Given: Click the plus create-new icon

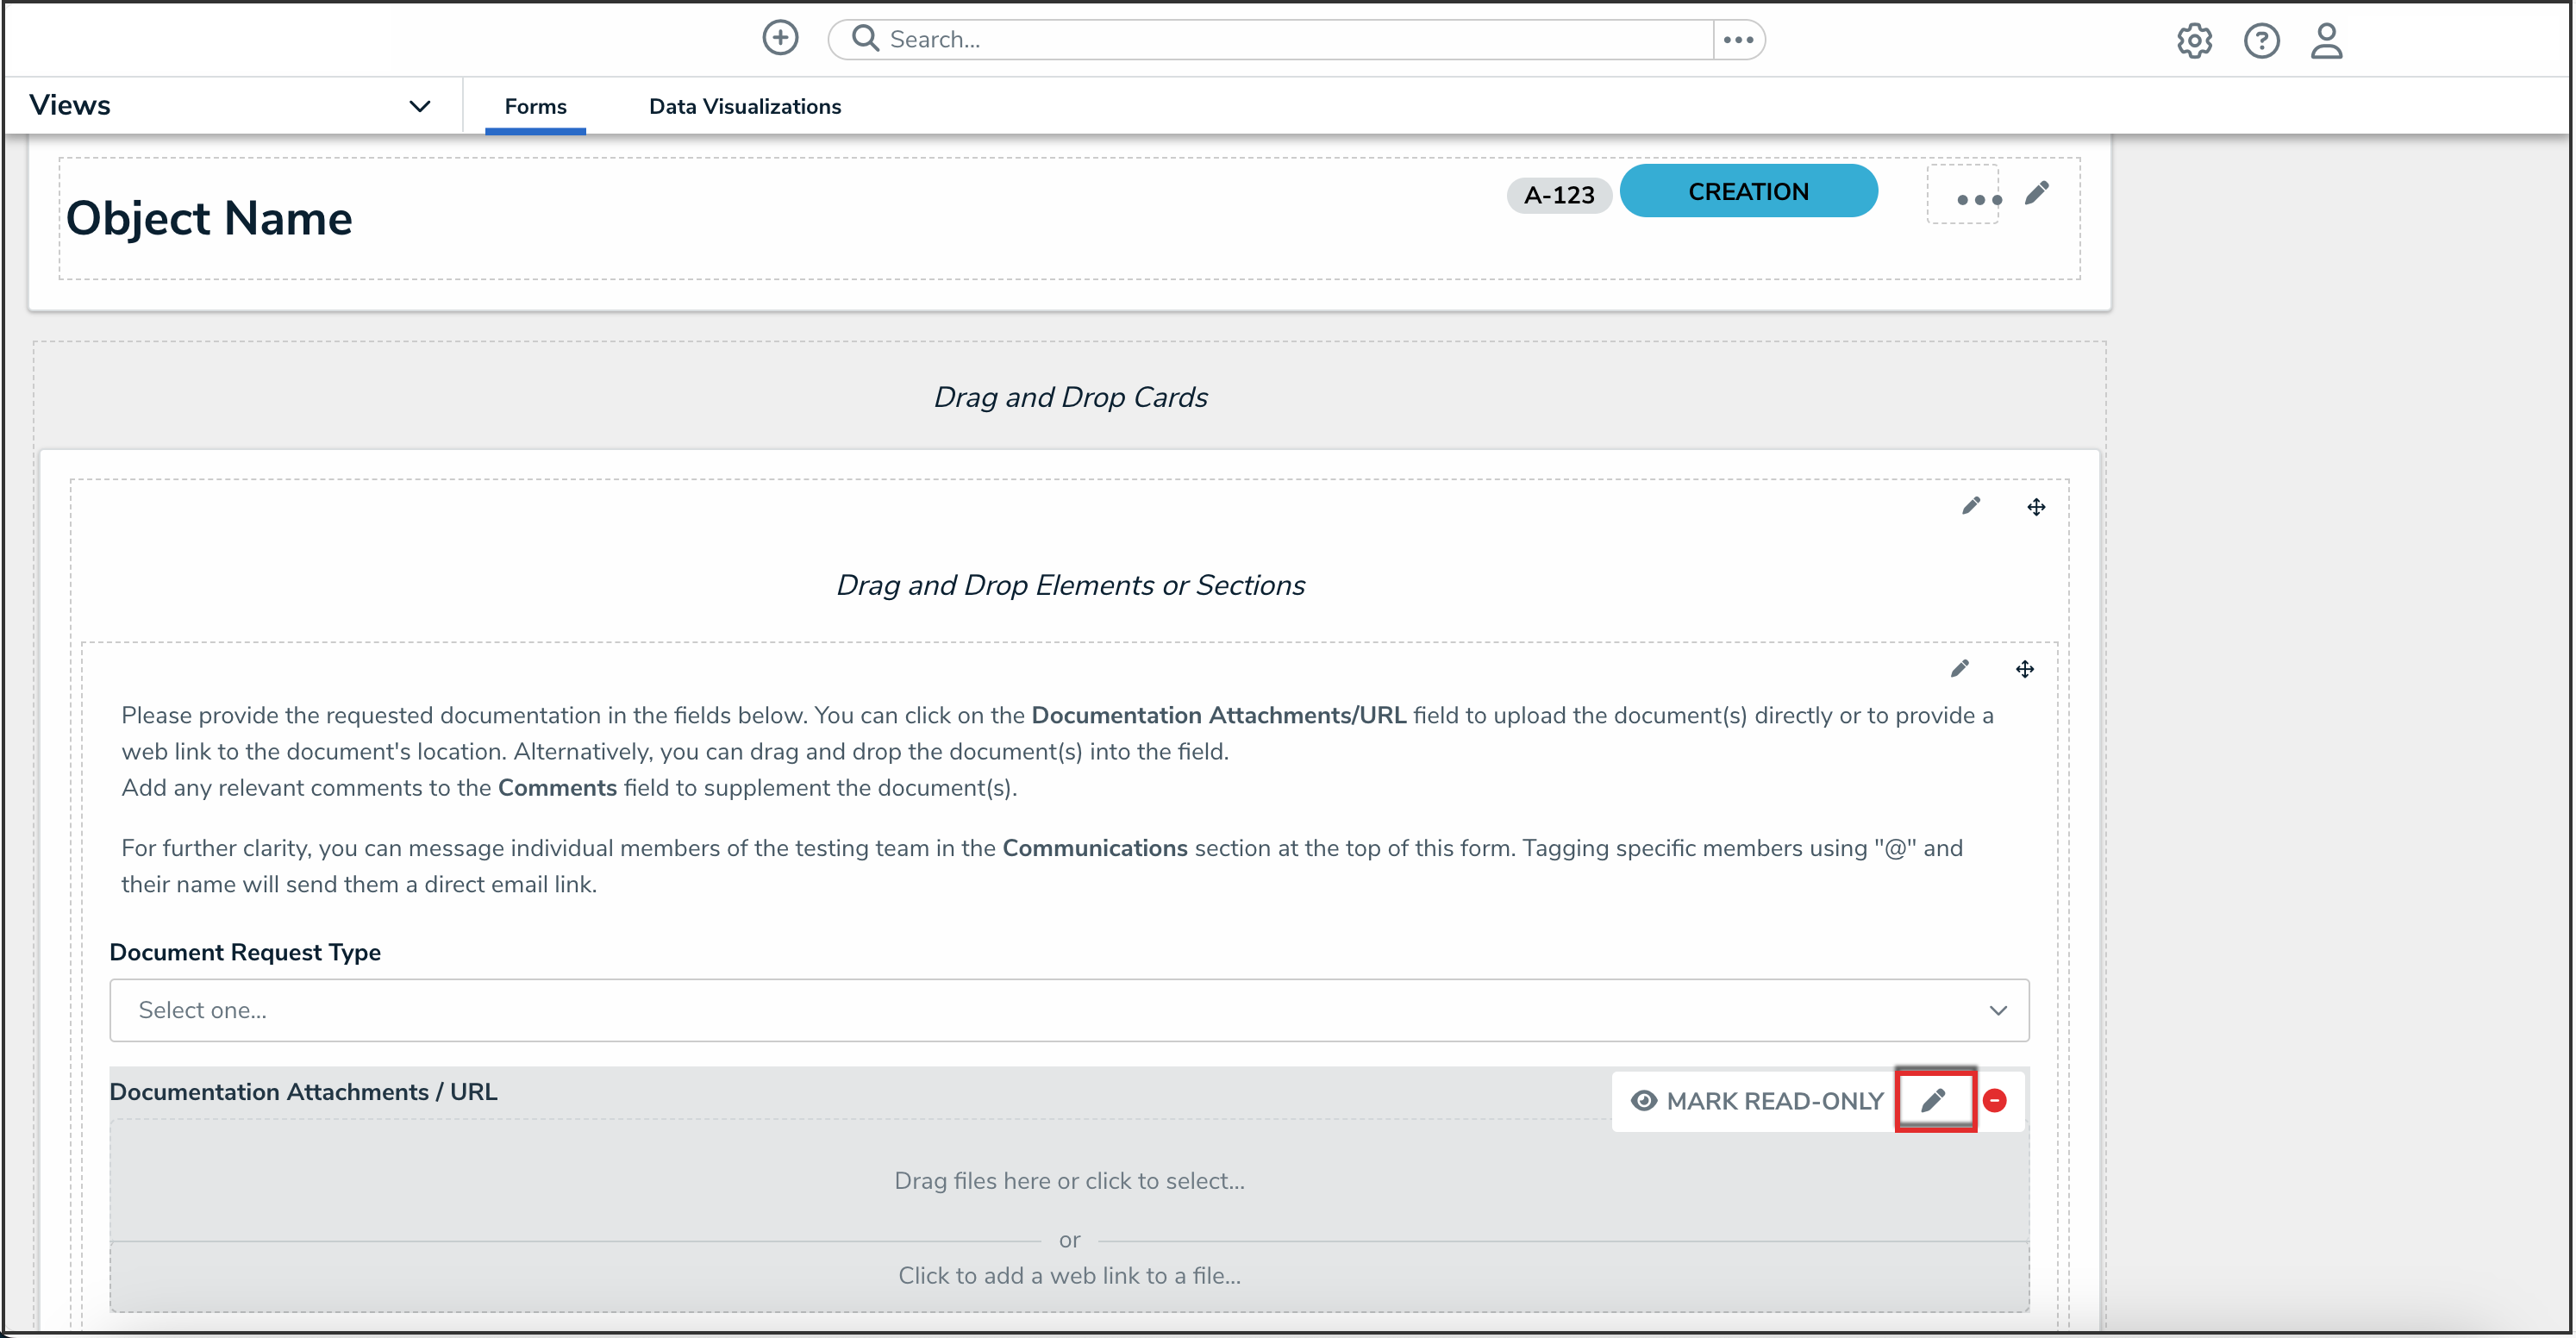Looking at the screenshot, I should click(780, 38).
